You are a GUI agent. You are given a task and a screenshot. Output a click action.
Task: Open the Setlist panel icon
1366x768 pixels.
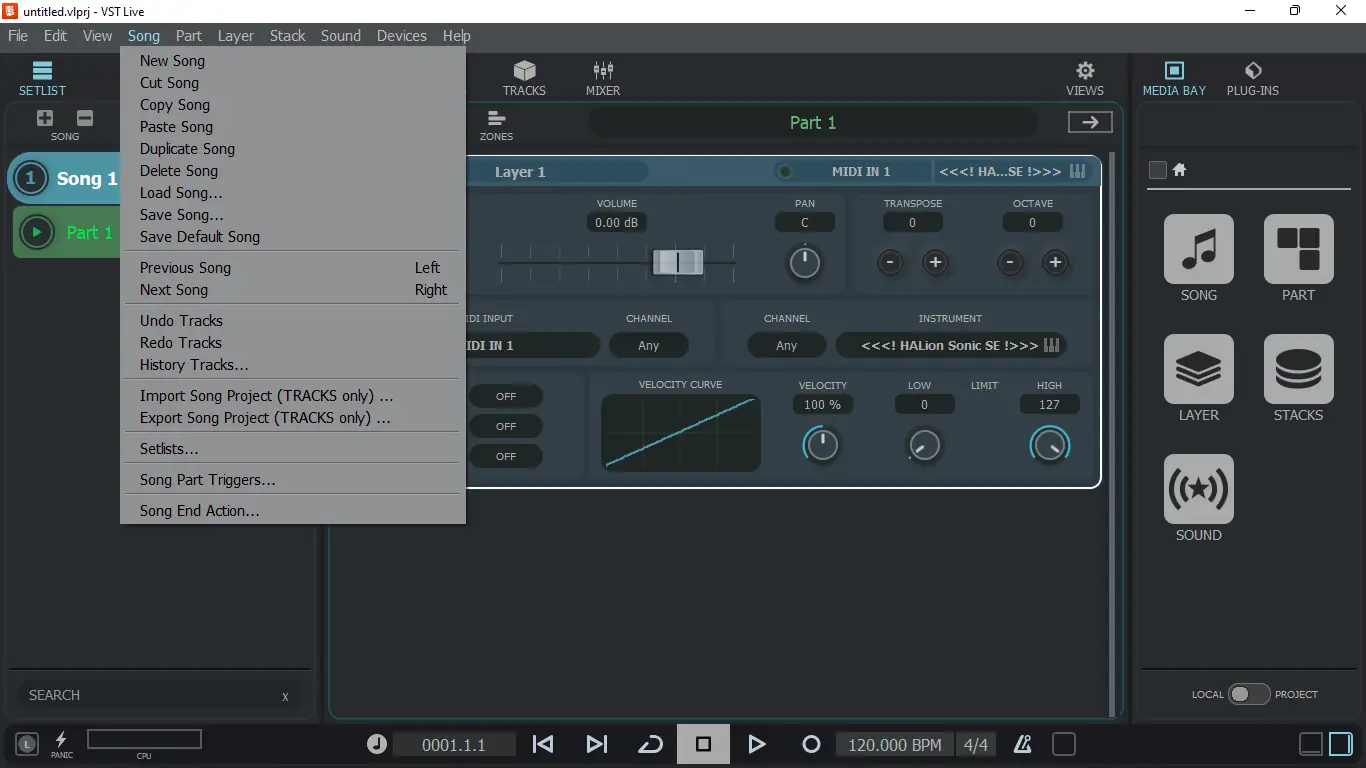[x=42, y=78]
